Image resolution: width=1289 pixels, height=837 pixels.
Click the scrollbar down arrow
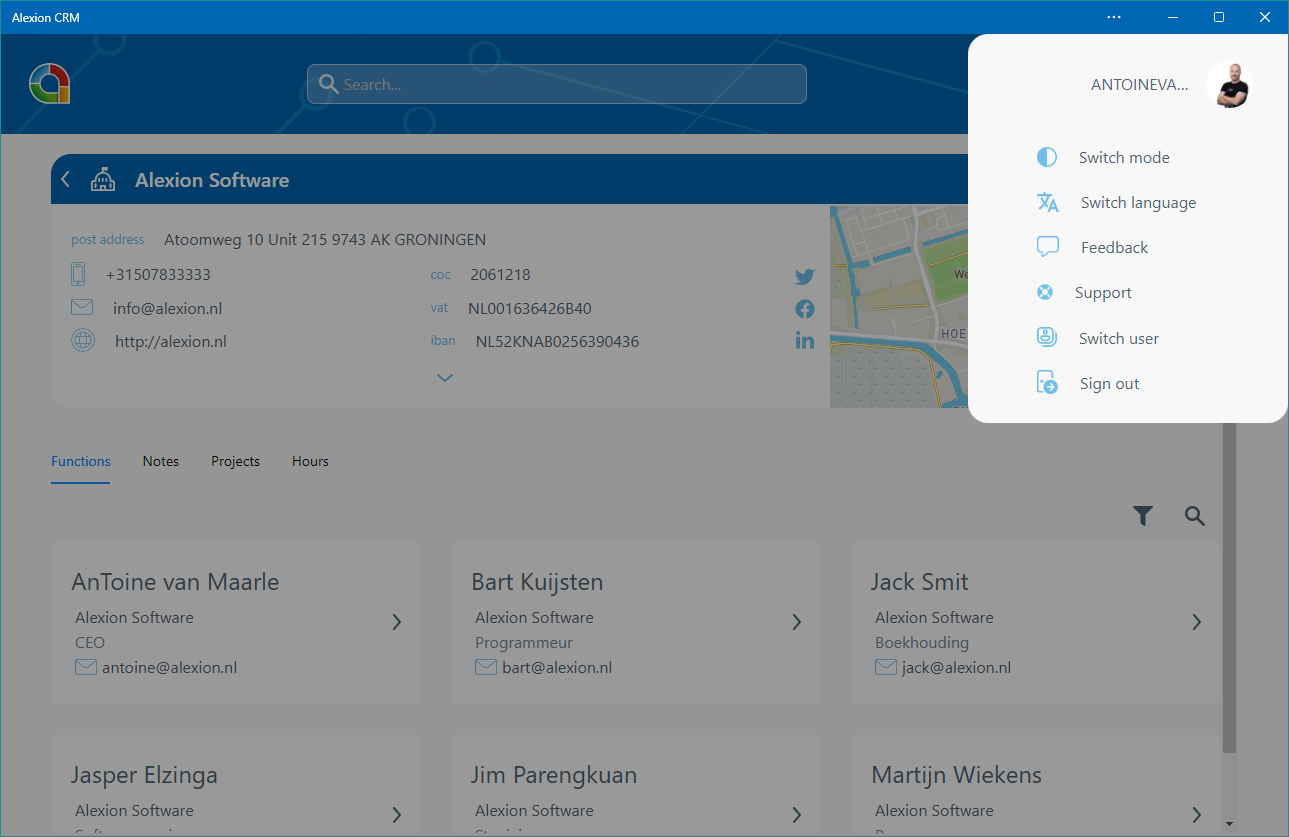[1229, 825]
